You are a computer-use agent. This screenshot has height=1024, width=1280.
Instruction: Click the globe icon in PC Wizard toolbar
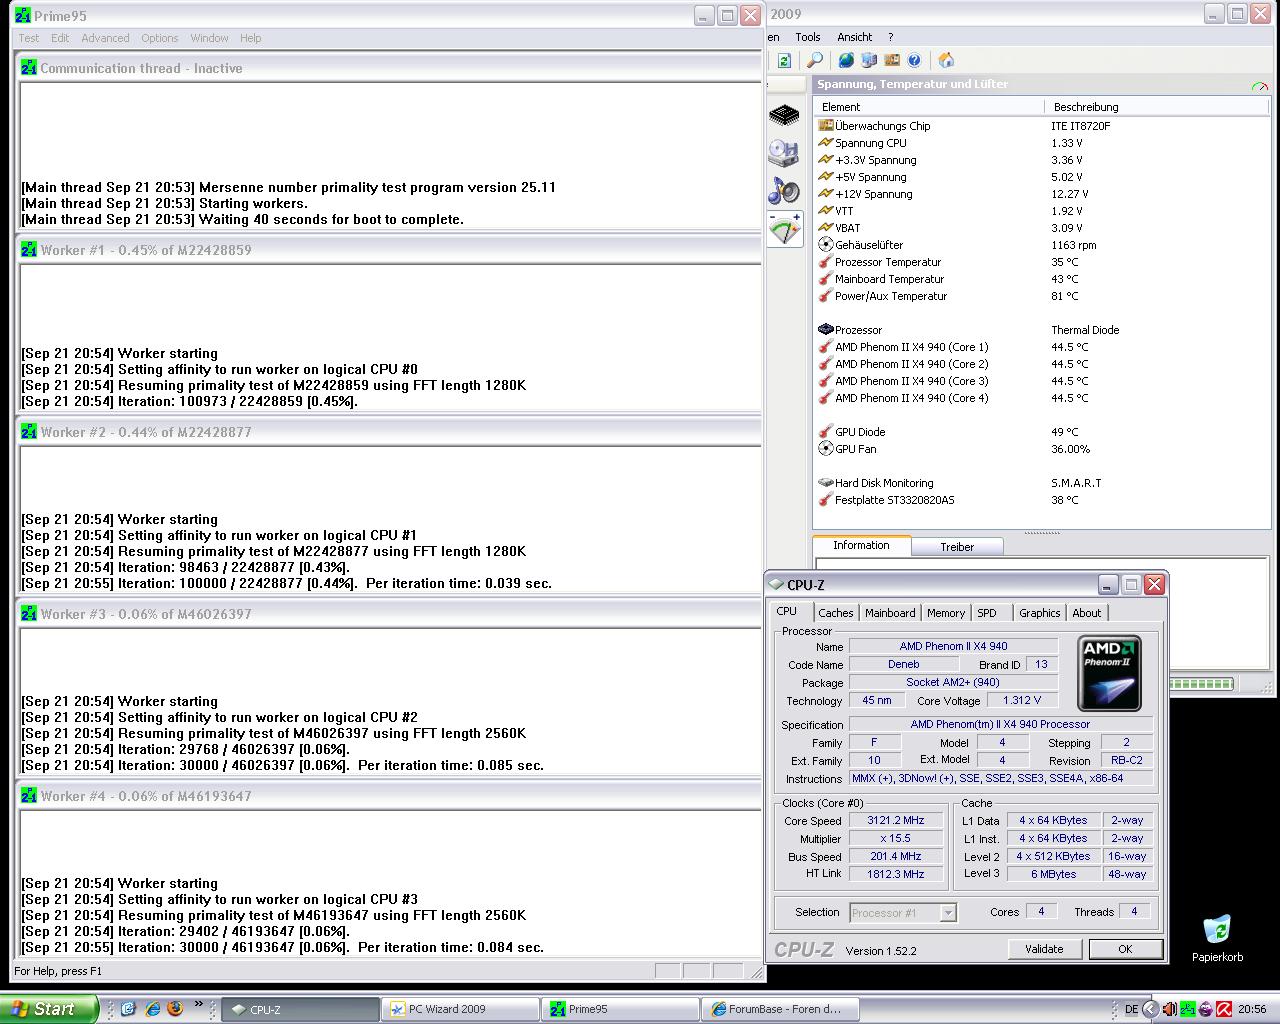pos(846,60)
